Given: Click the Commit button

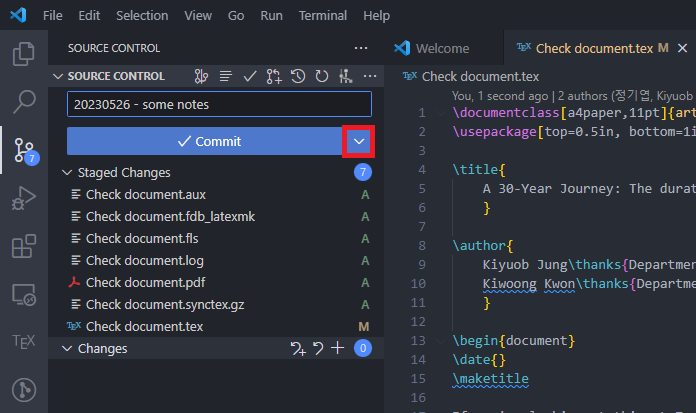Looking at the screenshot, I should click(x=205, y=141).
